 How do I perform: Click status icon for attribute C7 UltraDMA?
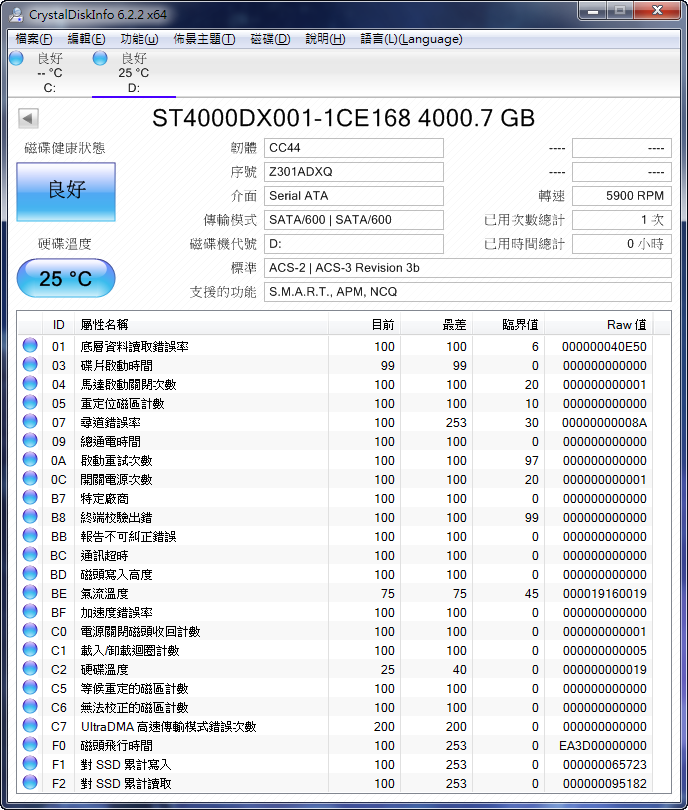[x=30, y=725]
